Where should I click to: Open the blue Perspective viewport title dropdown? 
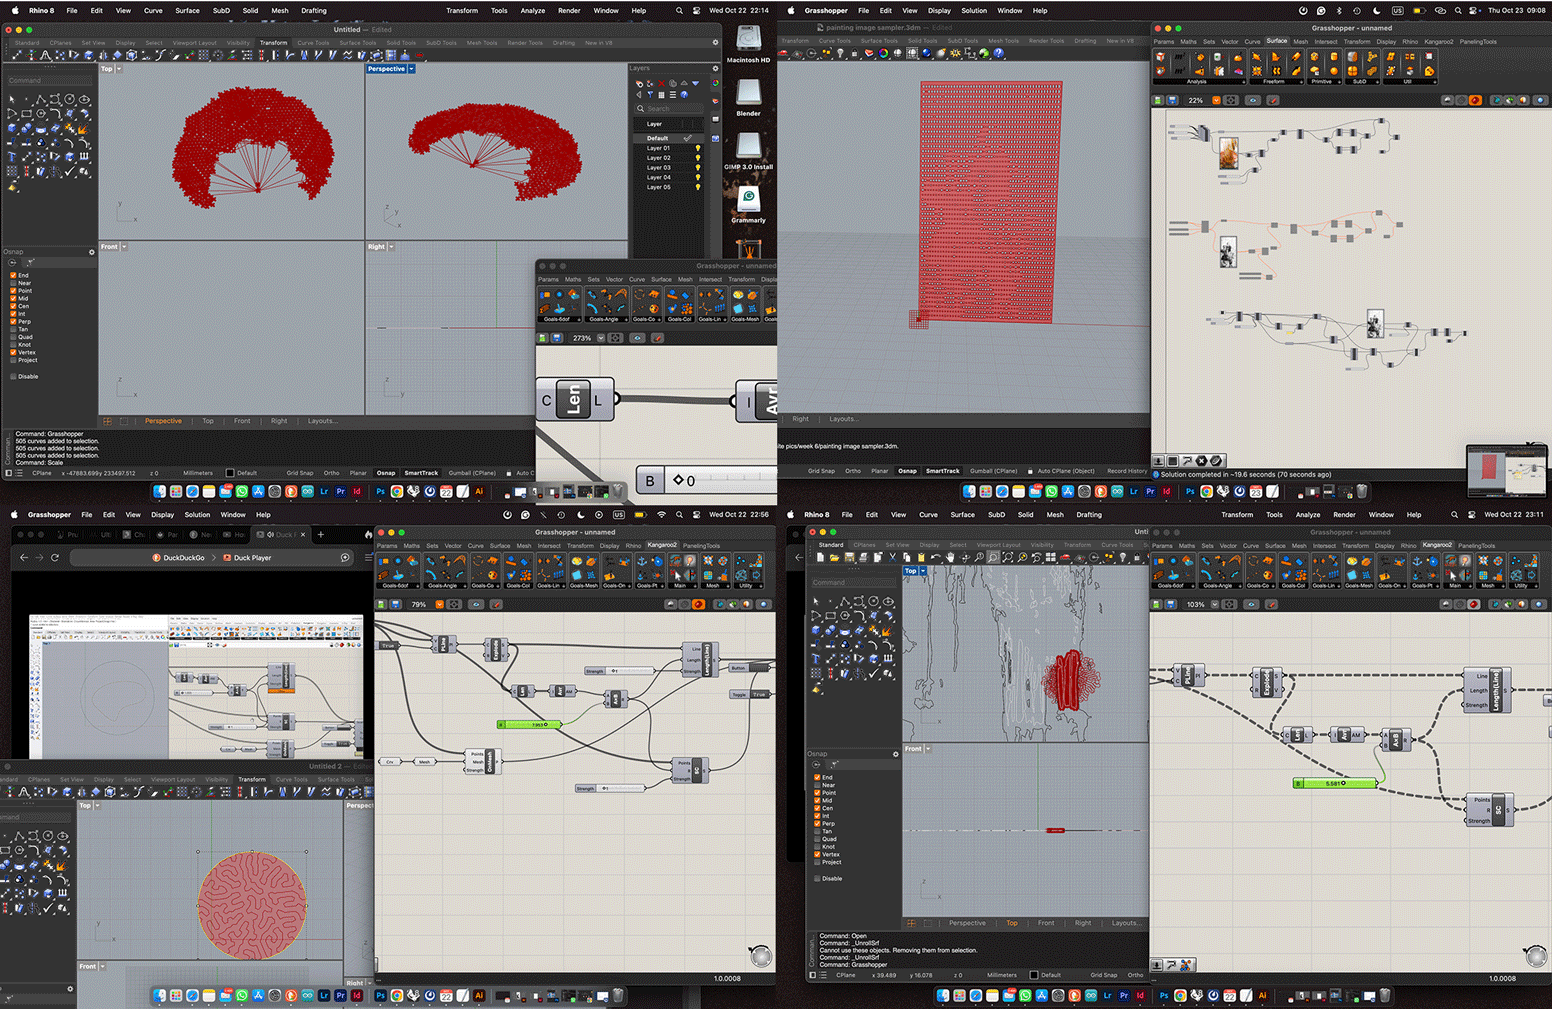411,69
